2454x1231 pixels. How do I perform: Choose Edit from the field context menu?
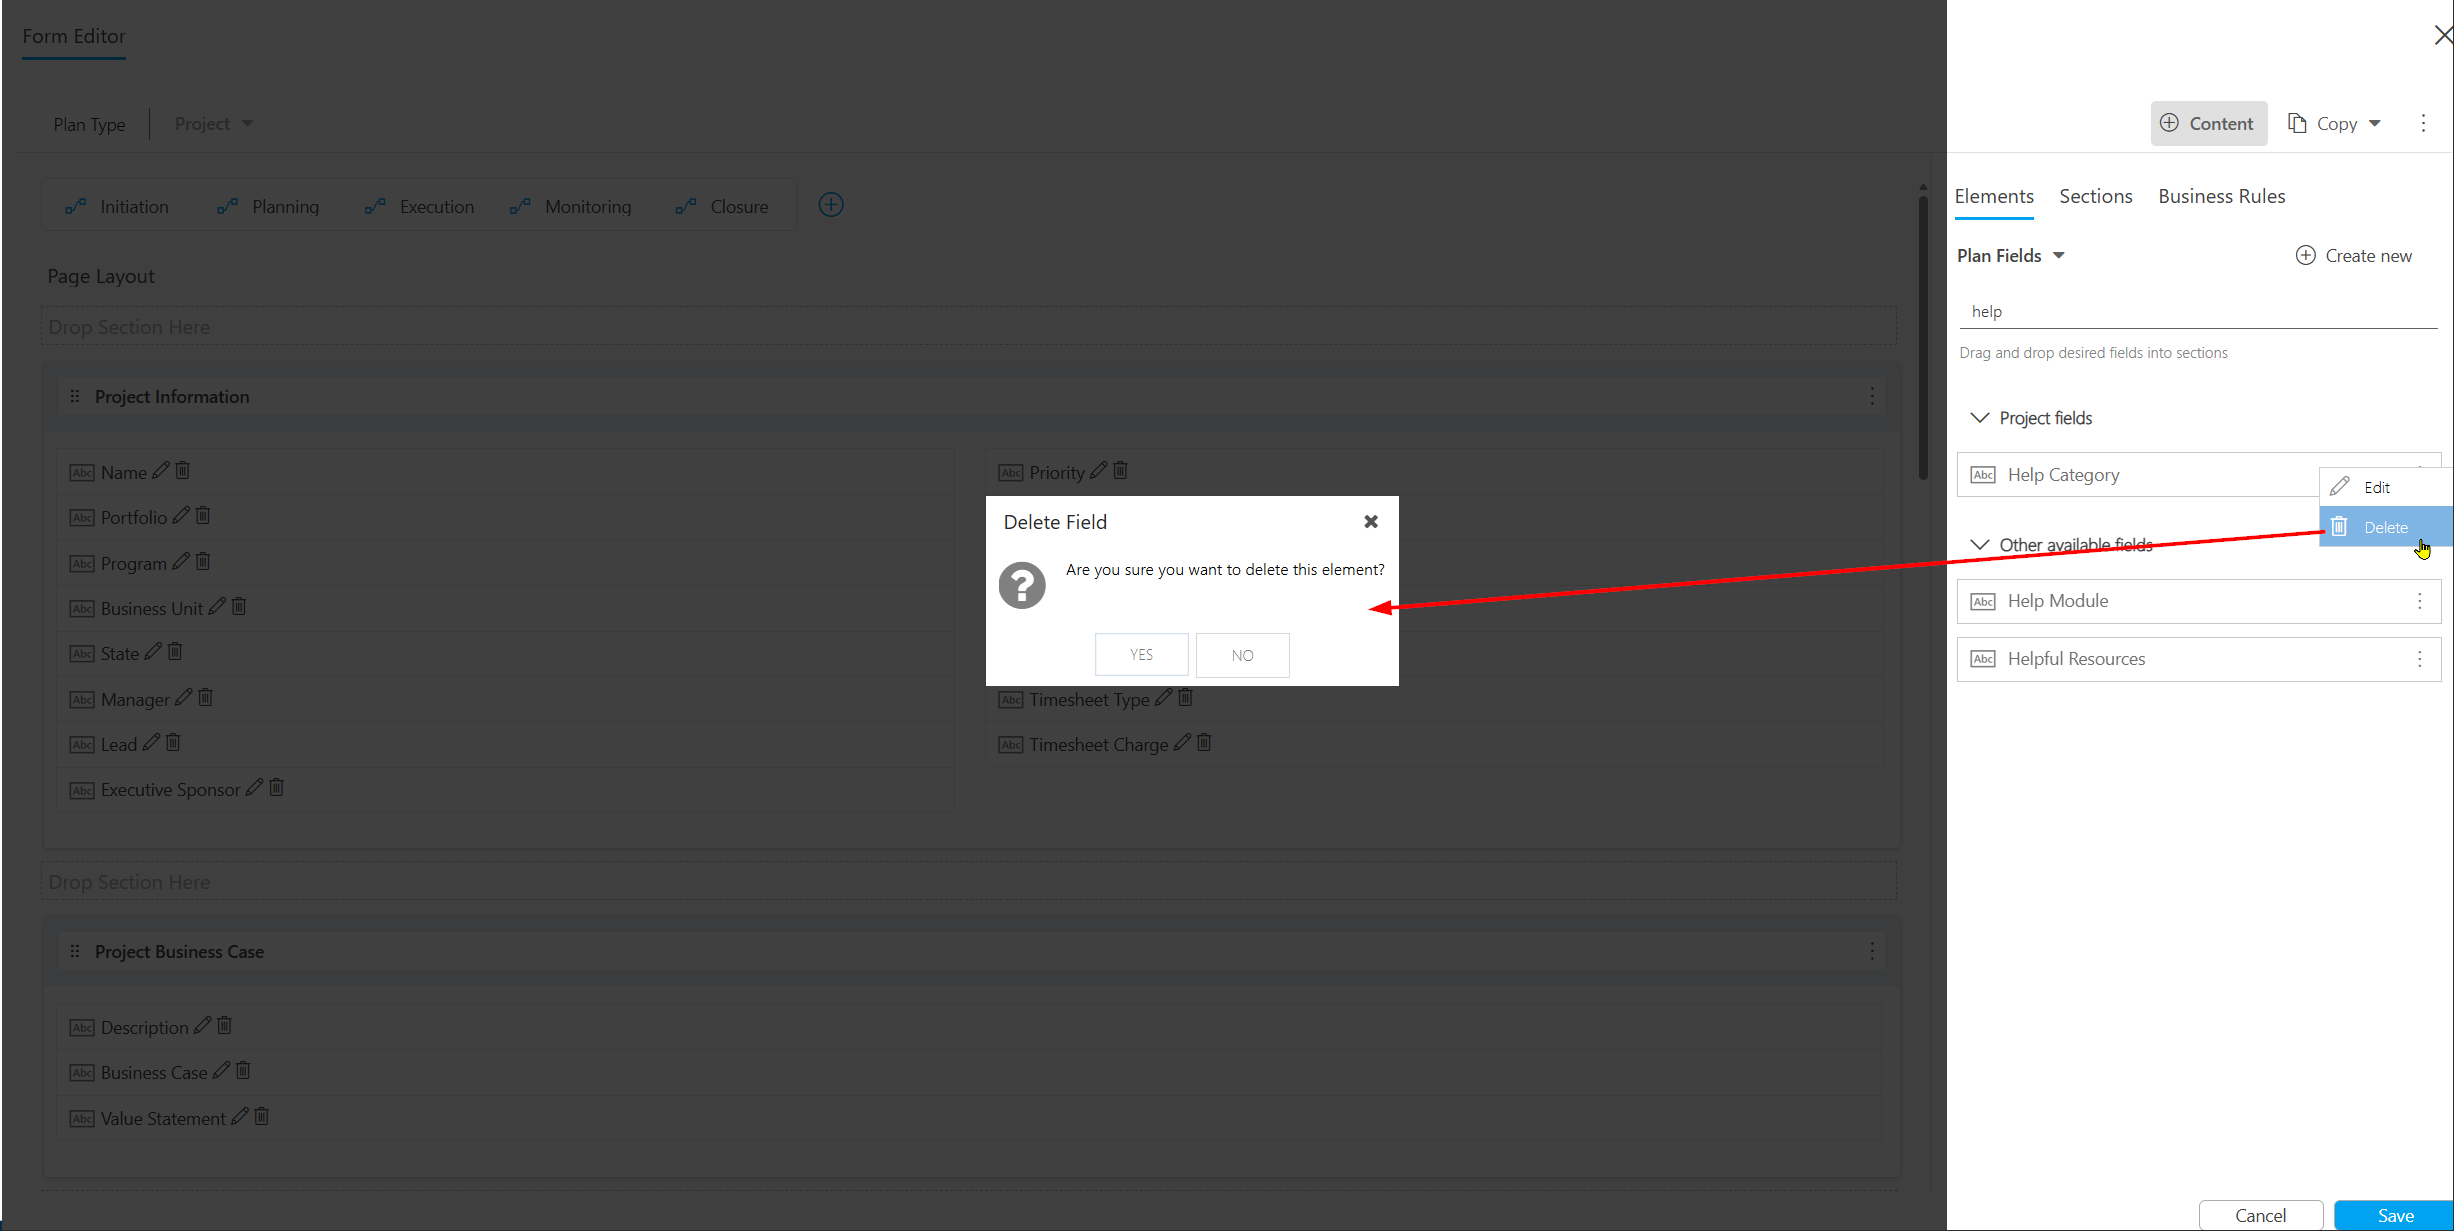[x=2386, y=487]
